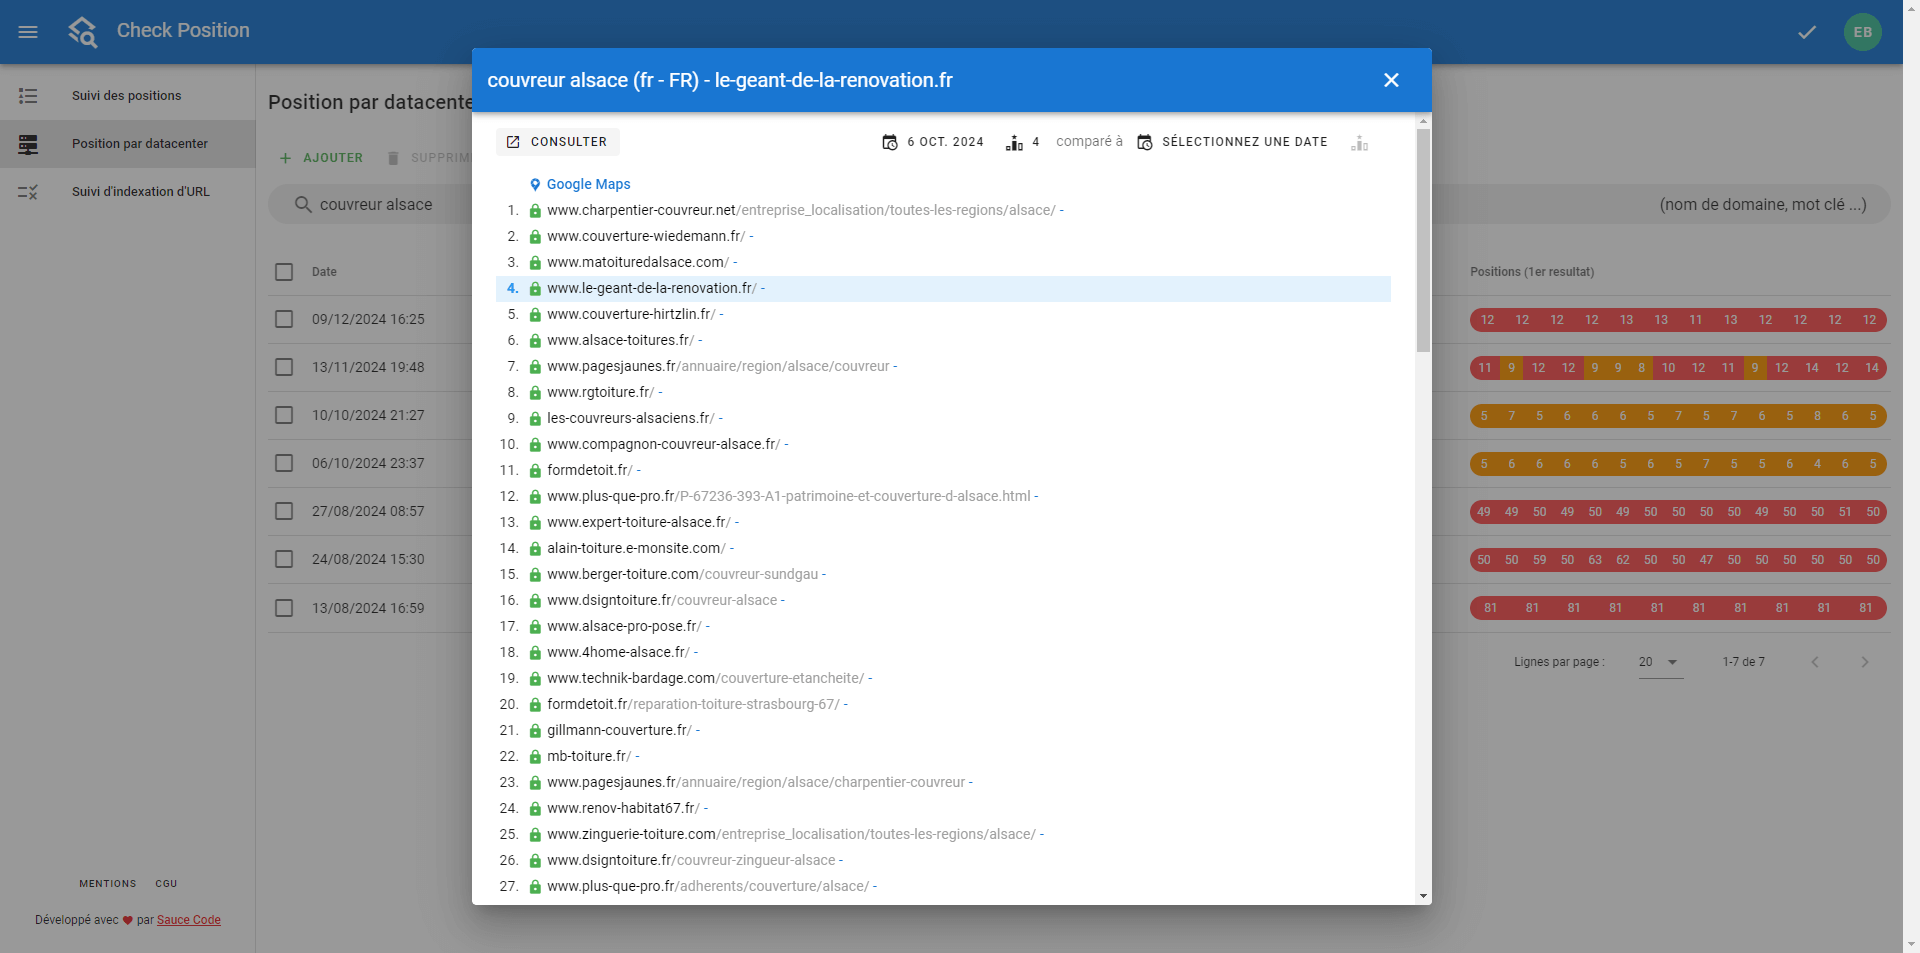Go to Suivi d'indexation d'URL

click(x=127, y=192)
